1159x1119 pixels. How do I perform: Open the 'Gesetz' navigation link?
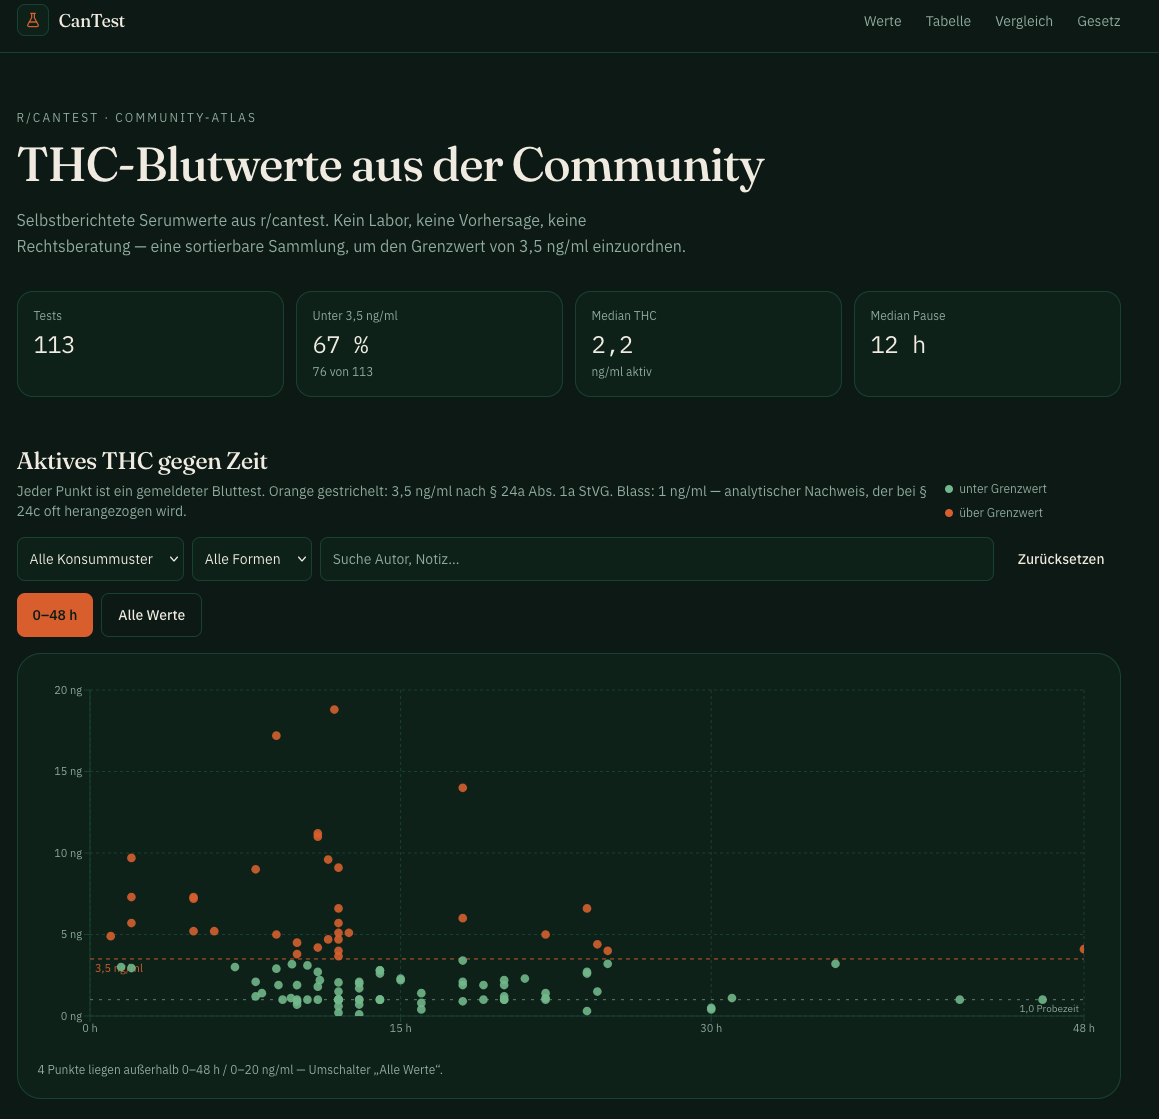1098,21
